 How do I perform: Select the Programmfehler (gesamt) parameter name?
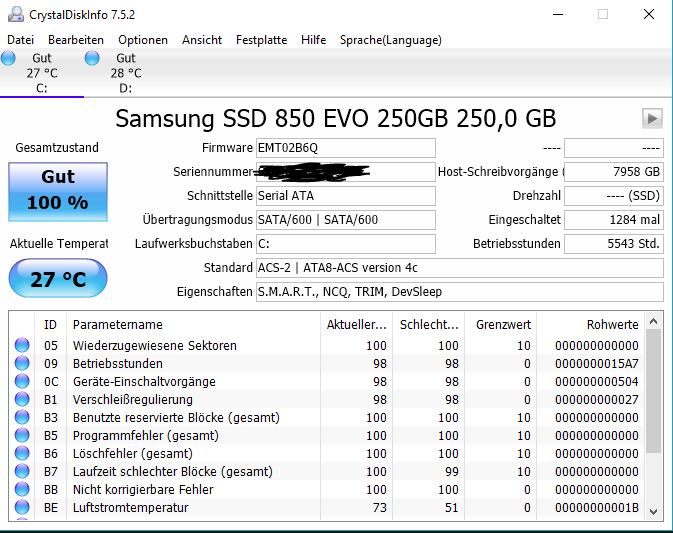coord(146,436)
